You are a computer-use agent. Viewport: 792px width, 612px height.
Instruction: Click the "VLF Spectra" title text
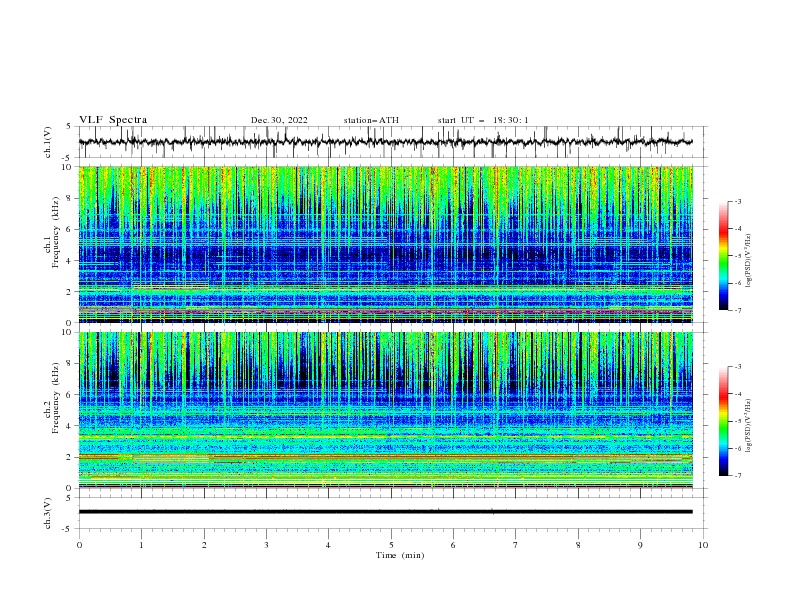113,120
